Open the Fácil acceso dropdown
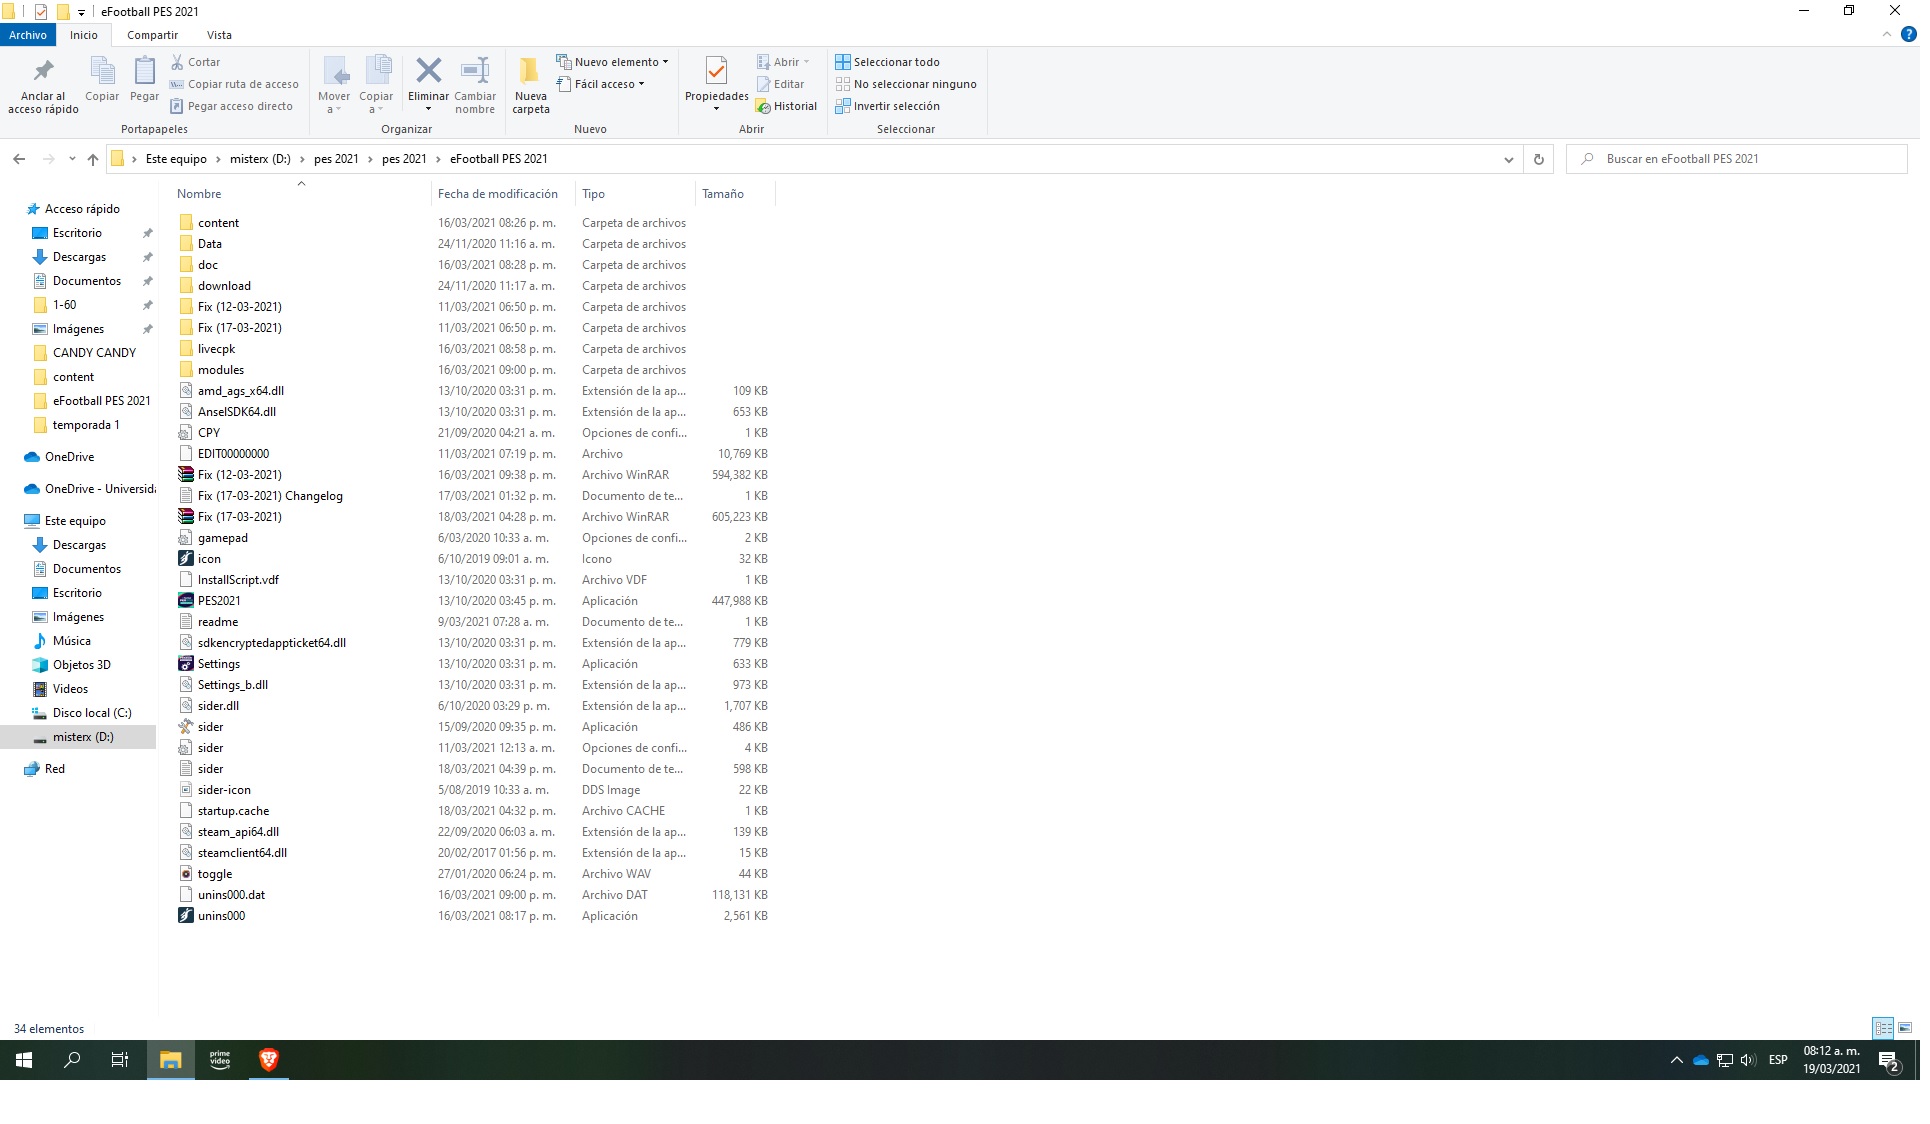Image resolution: width=1930 pixels, height=1124 pixels. coord(603,84)
